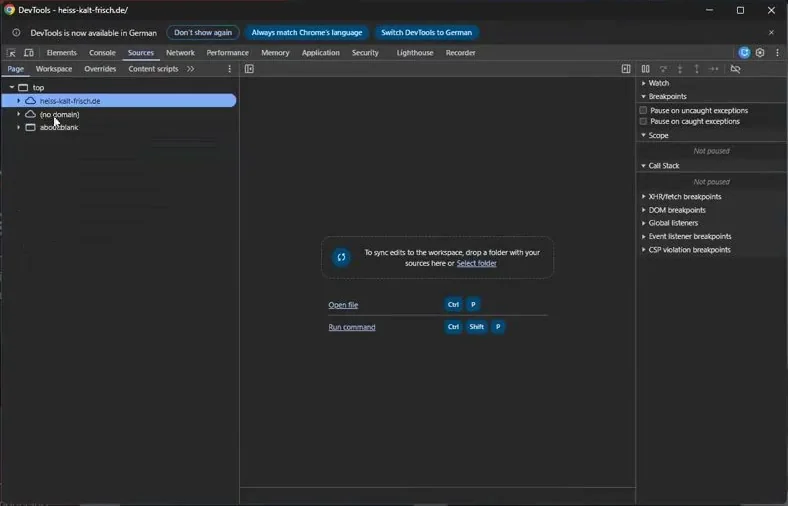Dismiss the language notification bar
The image size is (788, 506).
[771, 33]
